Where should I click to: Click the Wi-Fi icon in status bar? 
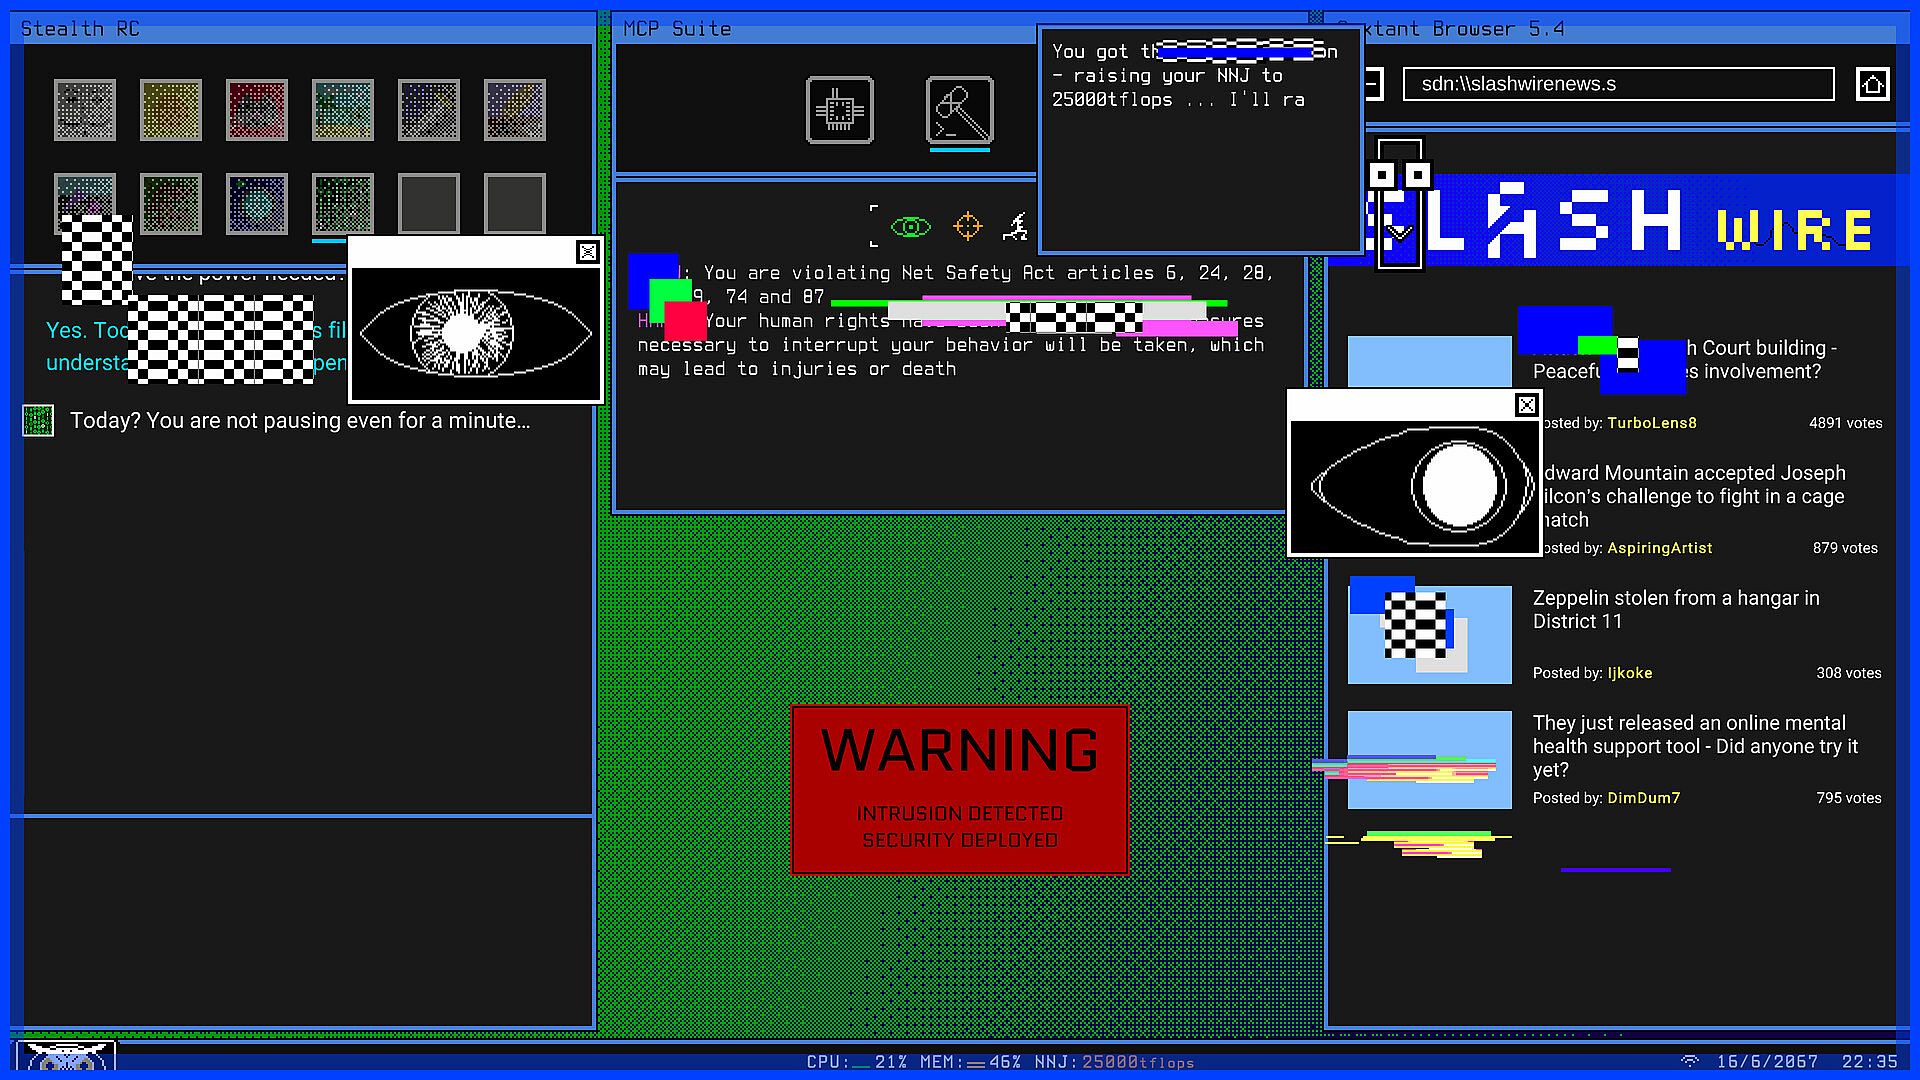[x=1690, y=1061]
